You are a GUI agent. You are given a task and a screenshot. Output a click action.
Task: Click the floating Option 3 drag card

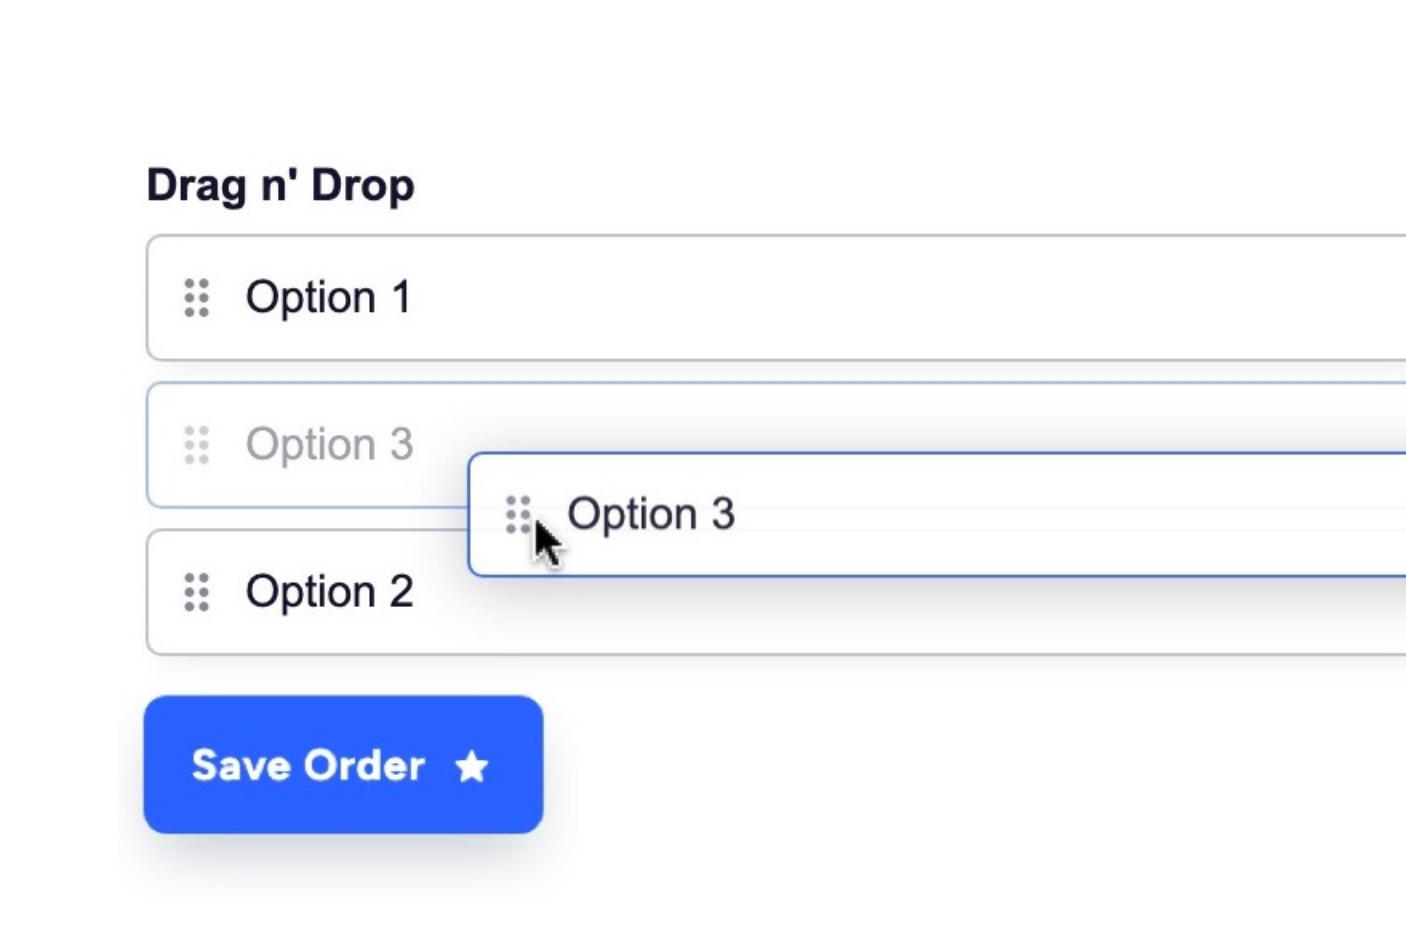tap(900, 514)
